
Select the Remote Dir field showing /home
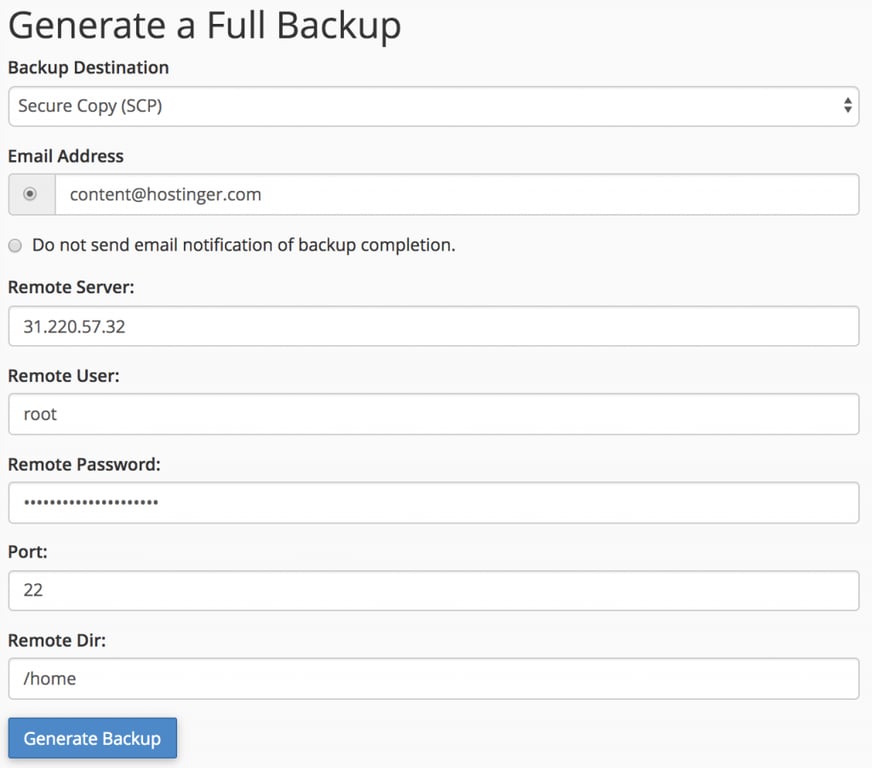click(430, 678)
